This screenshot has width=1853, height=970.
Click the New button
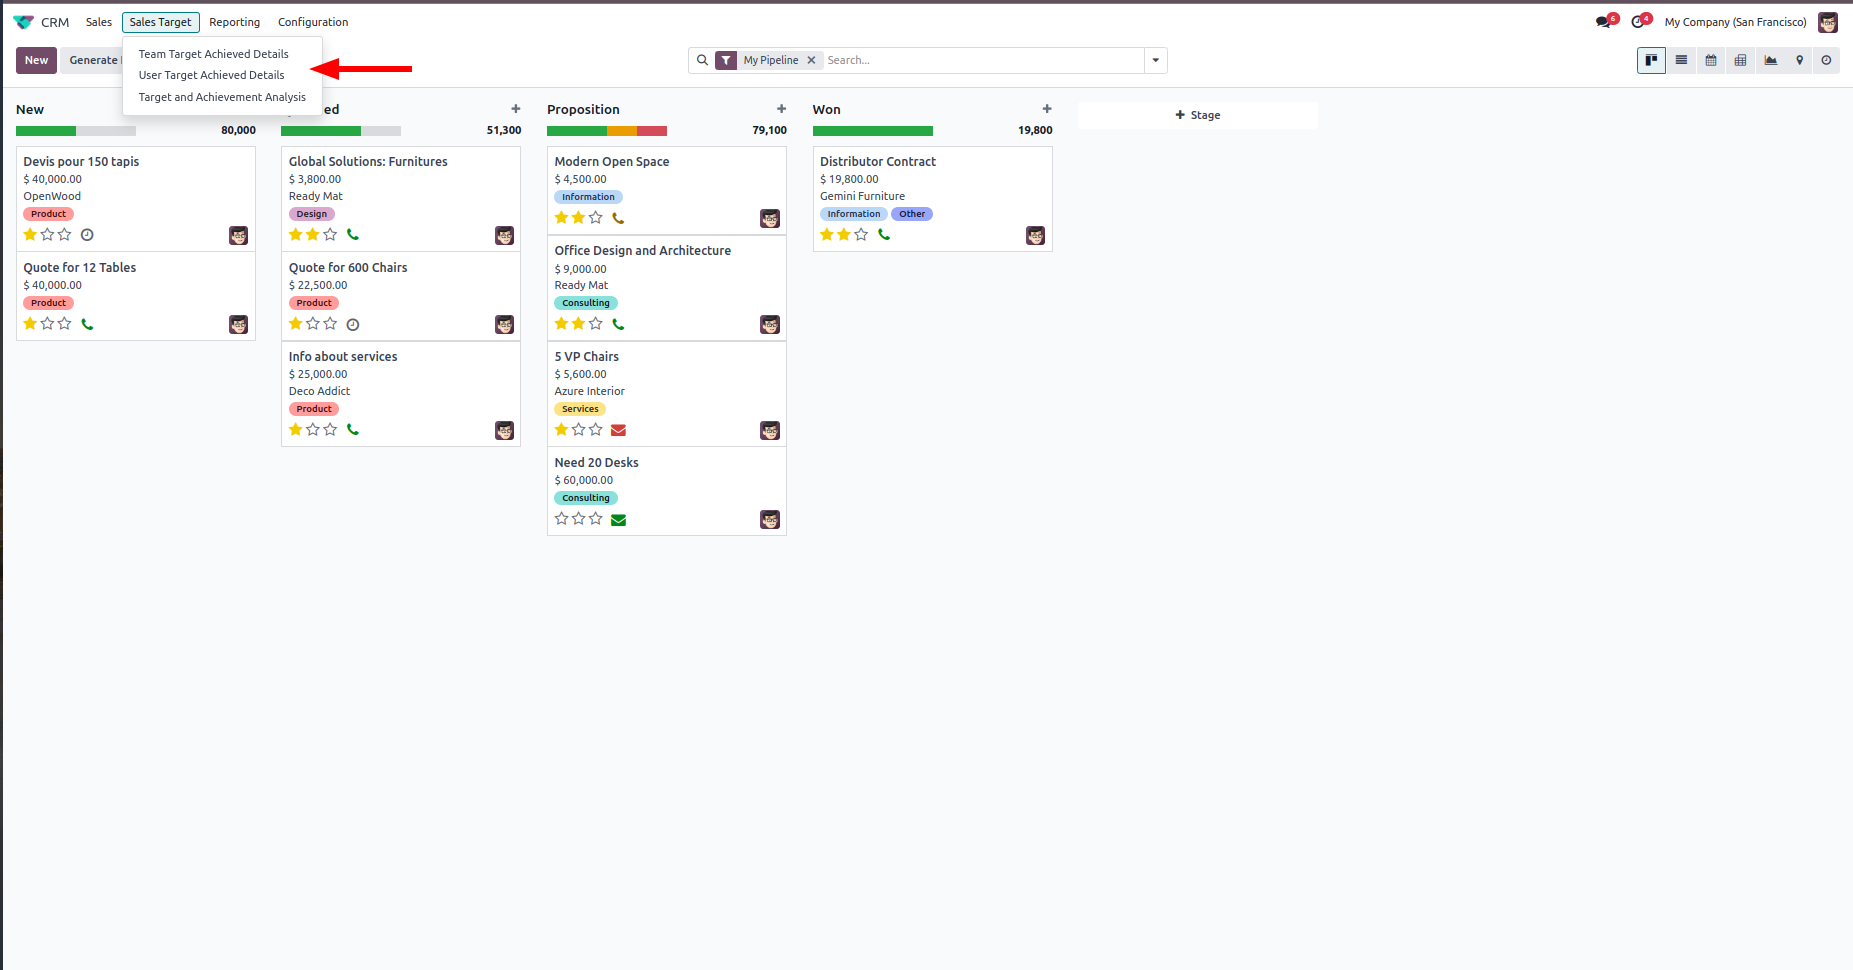[x=36, y=60]
